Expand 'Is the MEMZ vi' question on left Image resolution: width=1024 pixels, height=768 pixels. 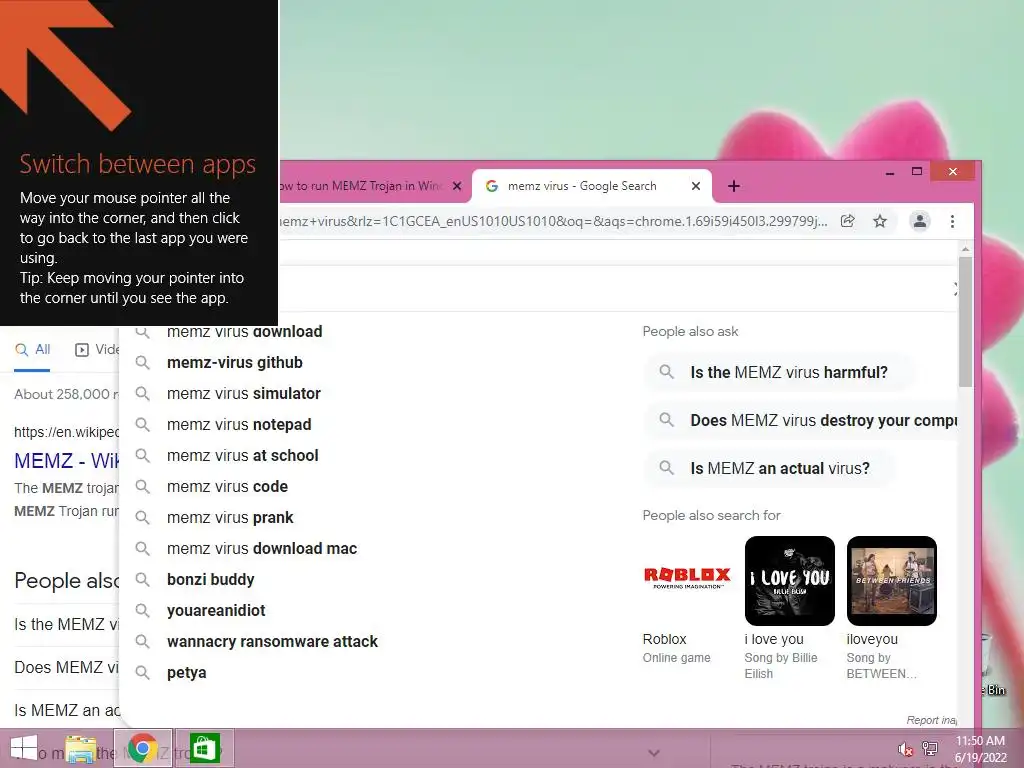coord(67,624)
